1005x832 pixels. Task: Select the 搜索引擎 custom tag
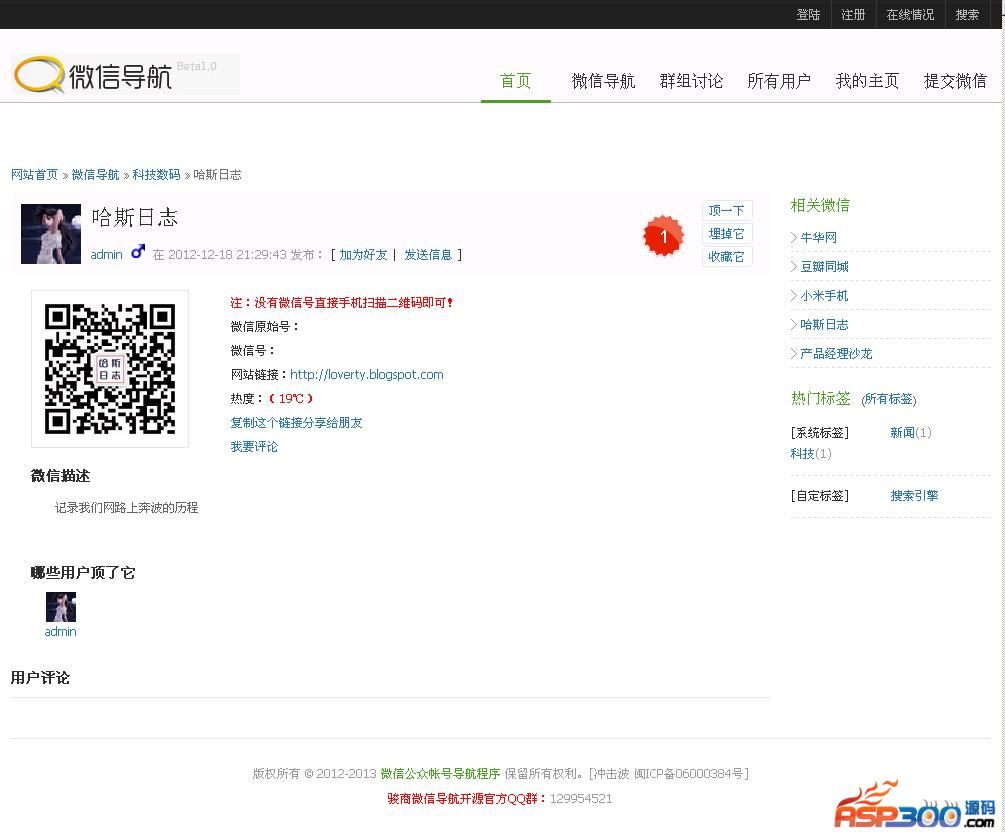(914, 496)
